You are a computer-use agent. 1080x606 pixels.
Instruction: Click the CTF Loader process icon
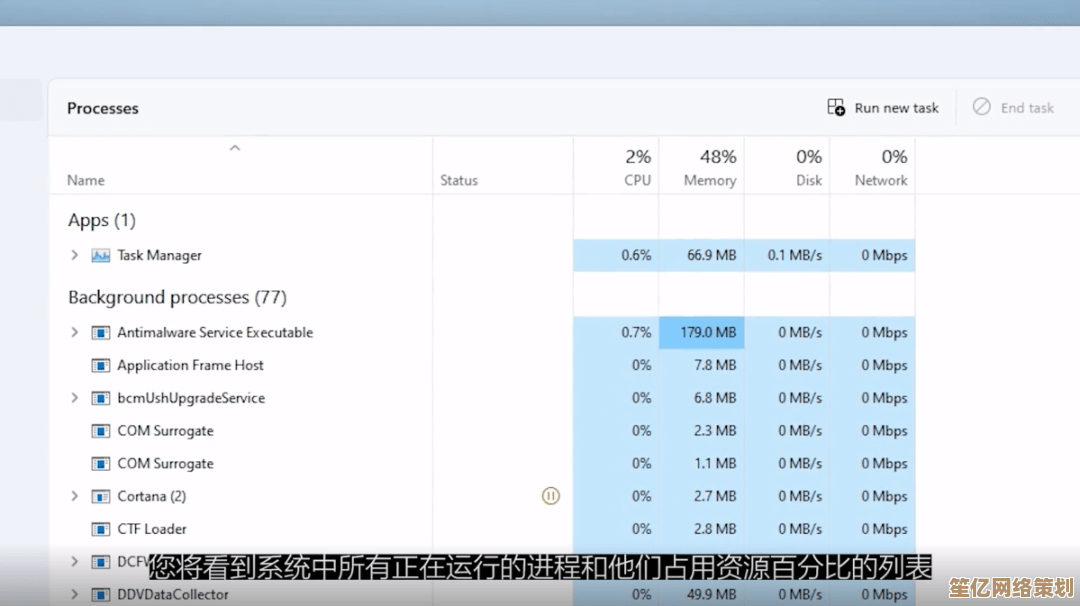coord(101,529)
